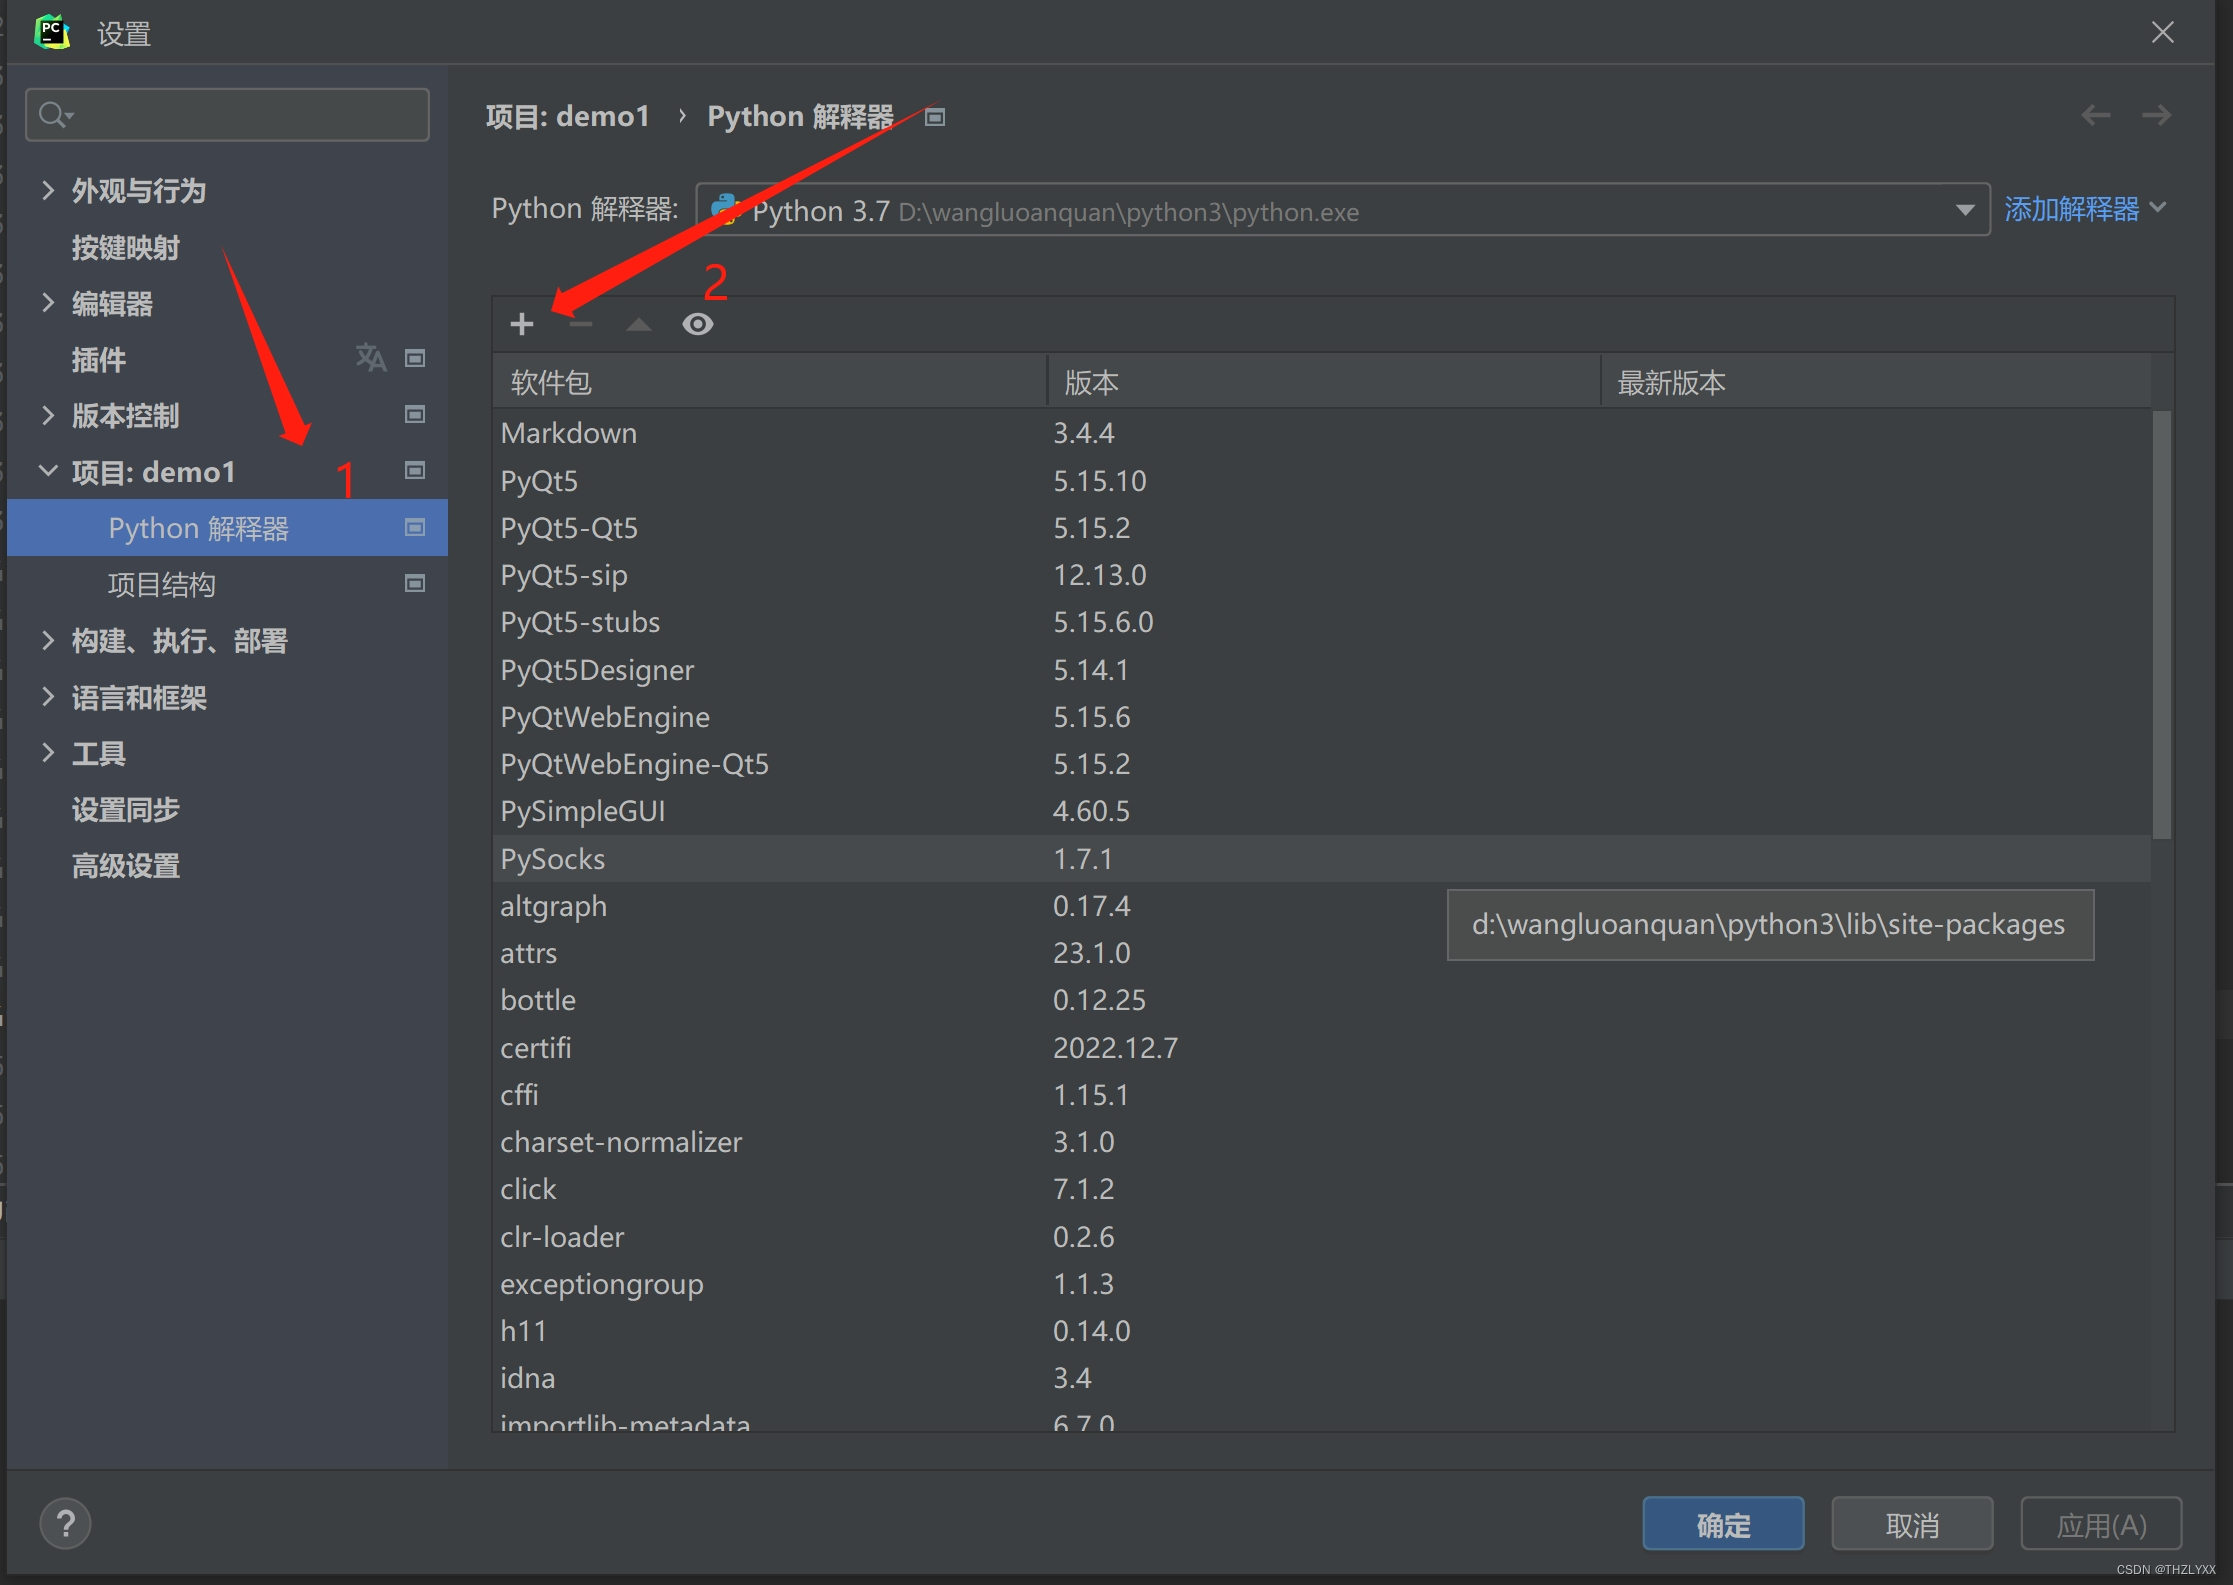Image resolution: width=2233 pixels, height=1585 pixels.
Task: Select the cffi package row
Action: click(1321, 1095)
